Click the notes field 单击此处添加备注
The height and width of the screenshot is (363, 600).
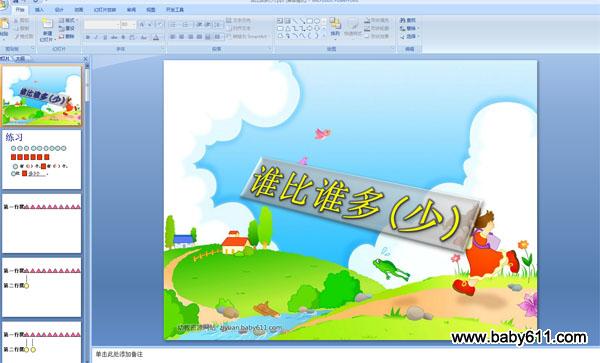click(119, 355)
